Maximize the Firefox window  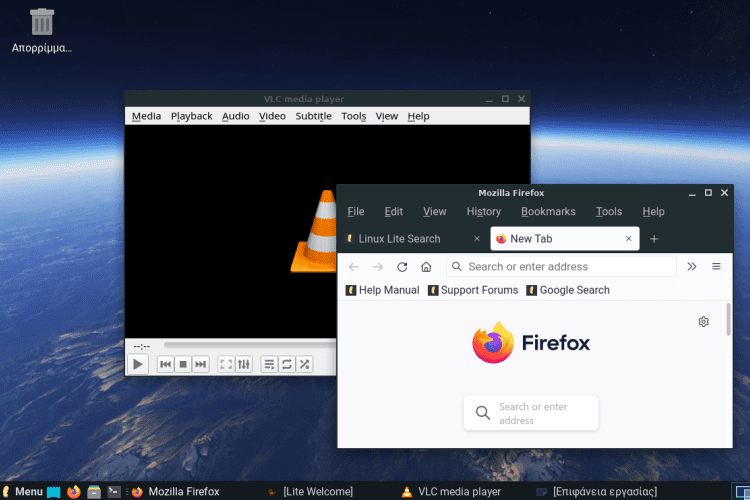click(708, 193)
